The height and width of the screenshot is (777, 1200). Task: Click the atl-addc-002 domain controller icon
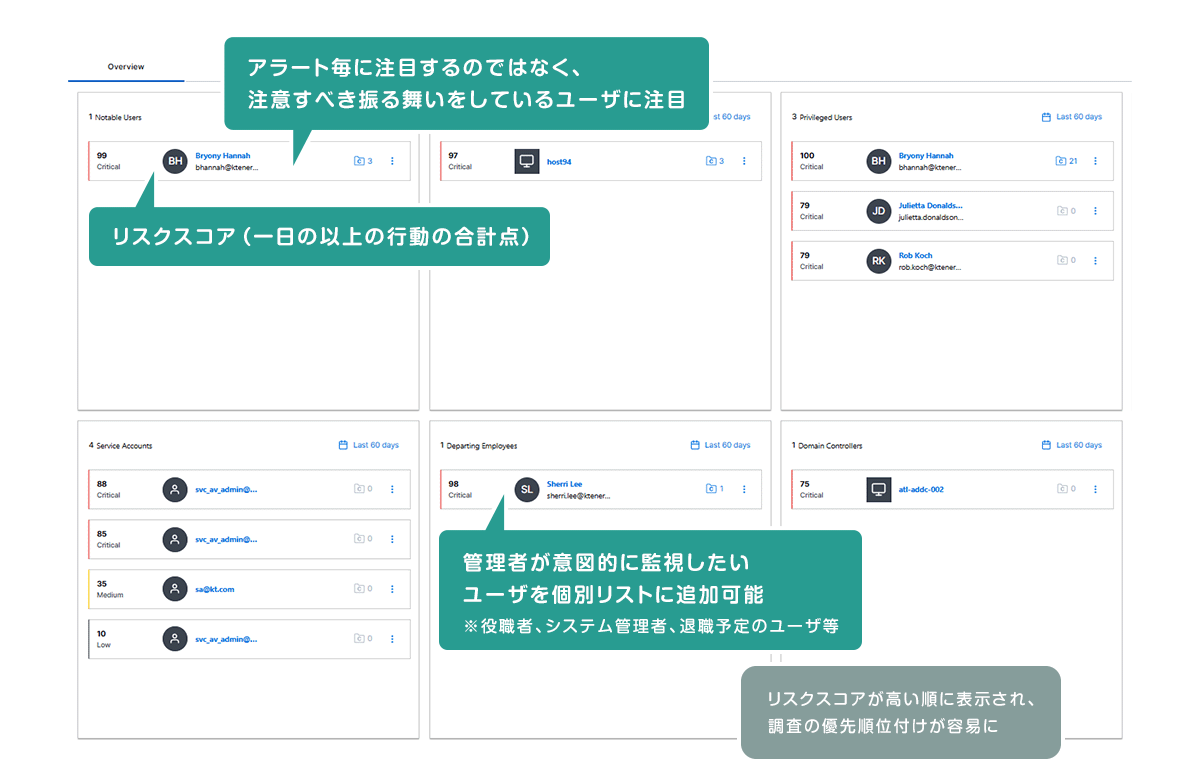click(x=878, y=489)
